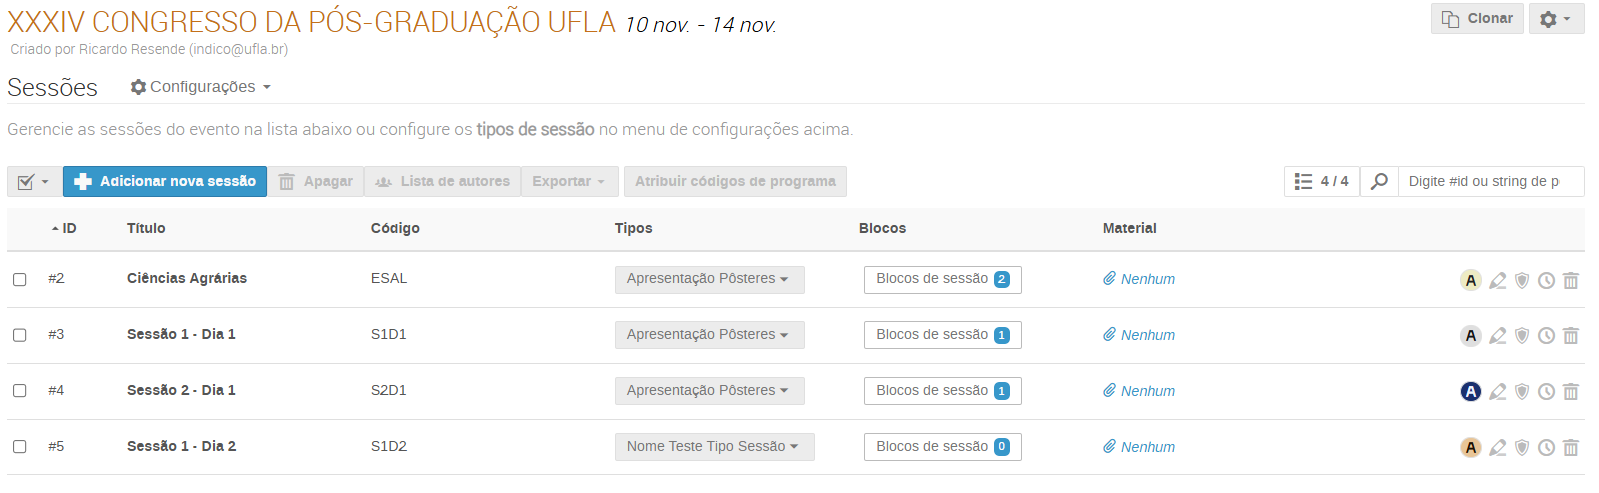
Task: Expand the type dropdown for Ciências Agrárias
Action: (x=709, y=279)
